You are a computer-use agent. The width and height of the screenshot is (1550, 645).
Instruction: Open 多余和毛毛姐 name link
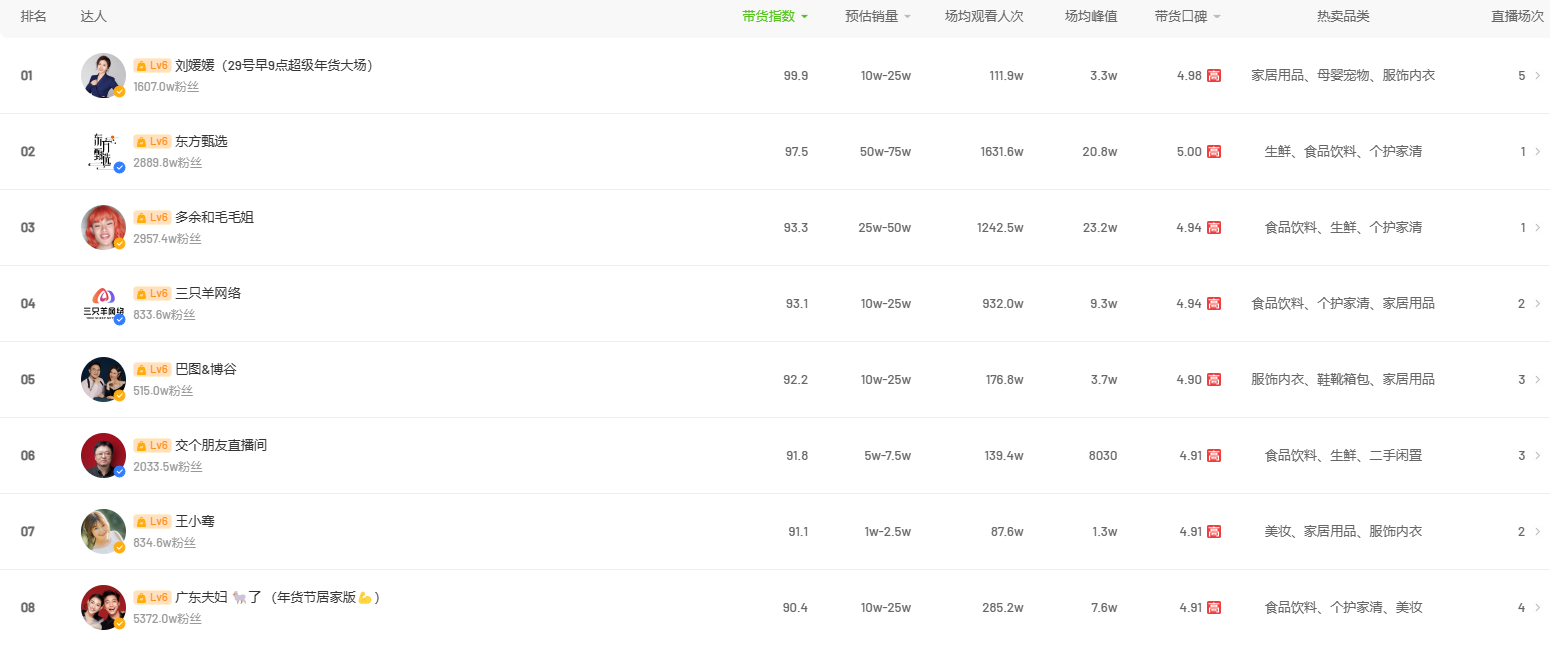(214, 217)
